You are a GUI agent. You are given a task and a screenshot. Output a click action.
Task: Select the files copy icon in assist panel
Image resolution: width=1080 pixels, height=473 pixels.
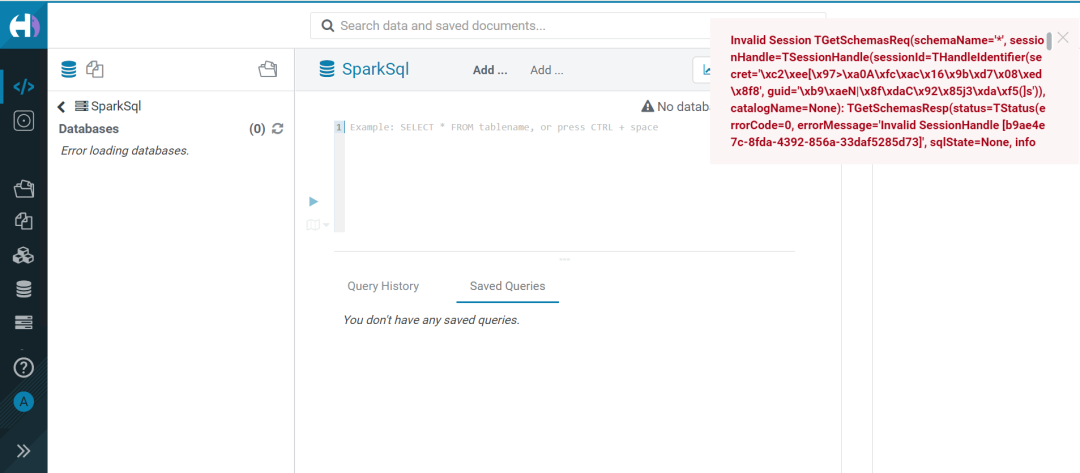pos(94,69)
